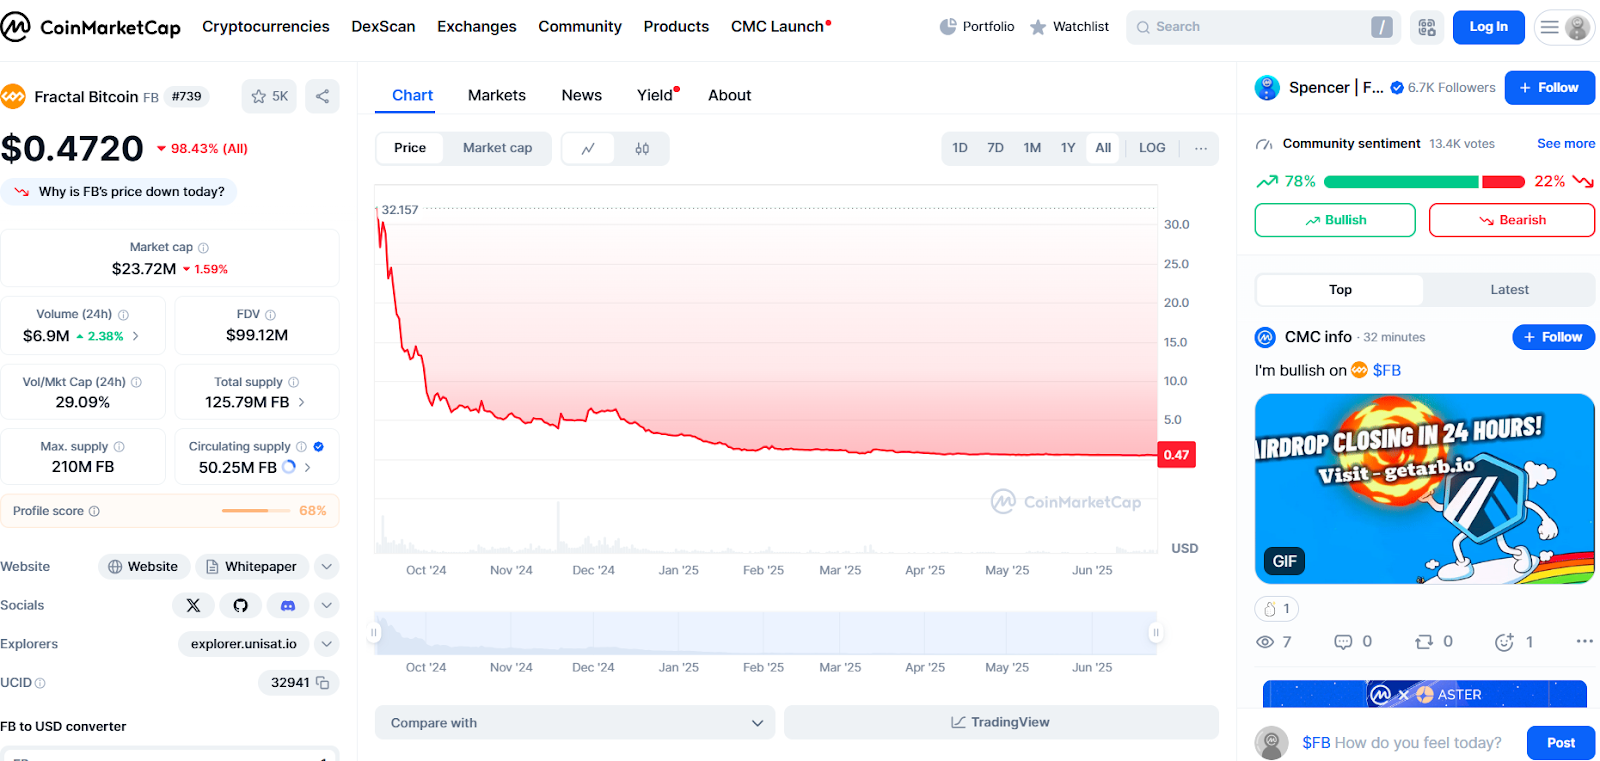Screen dimensions: 1600x761
Task: Toggle chart to Market cap view
Action: [497, 148]
